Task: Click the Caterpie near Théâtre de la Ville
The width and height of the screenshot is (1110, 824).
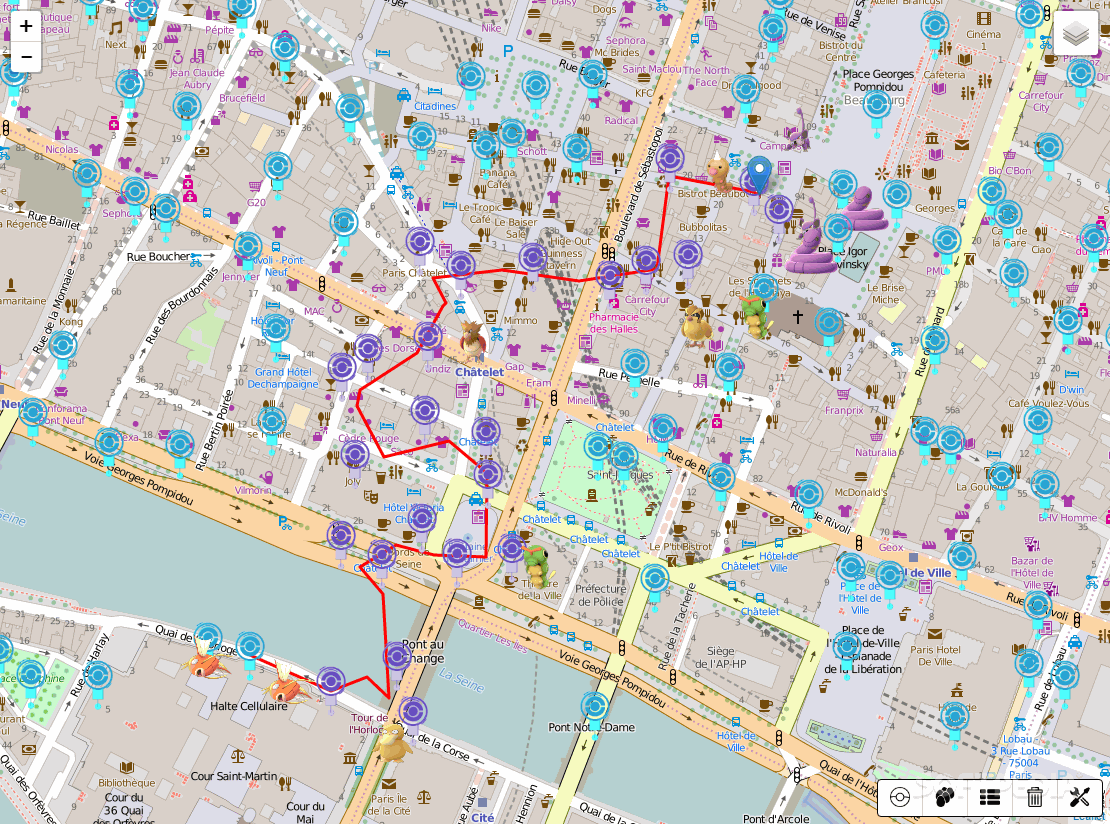Action: point(538,566)
